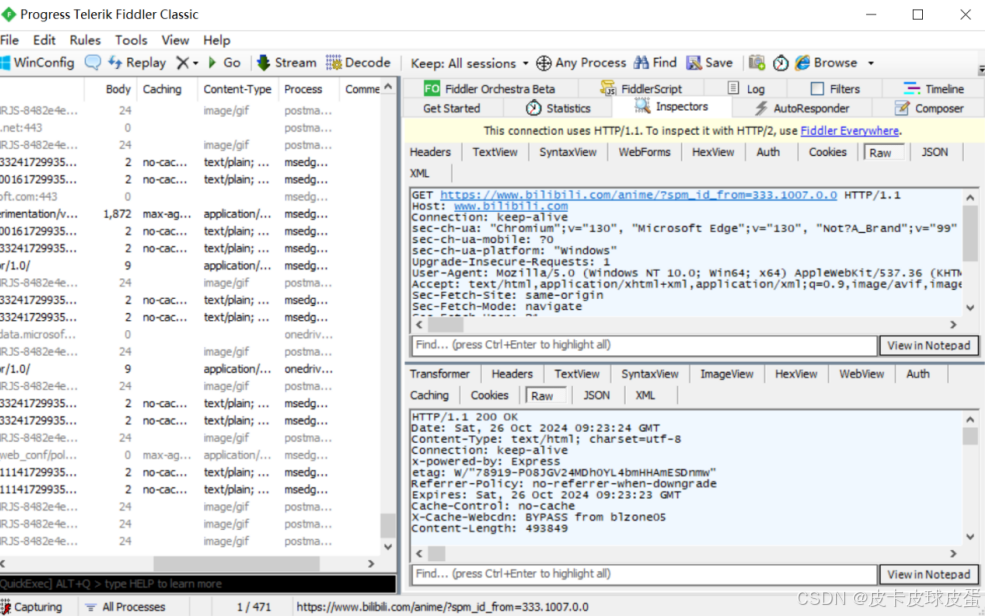Open the Rules menu
The image size is (985, 616).
tap(85, 40)
